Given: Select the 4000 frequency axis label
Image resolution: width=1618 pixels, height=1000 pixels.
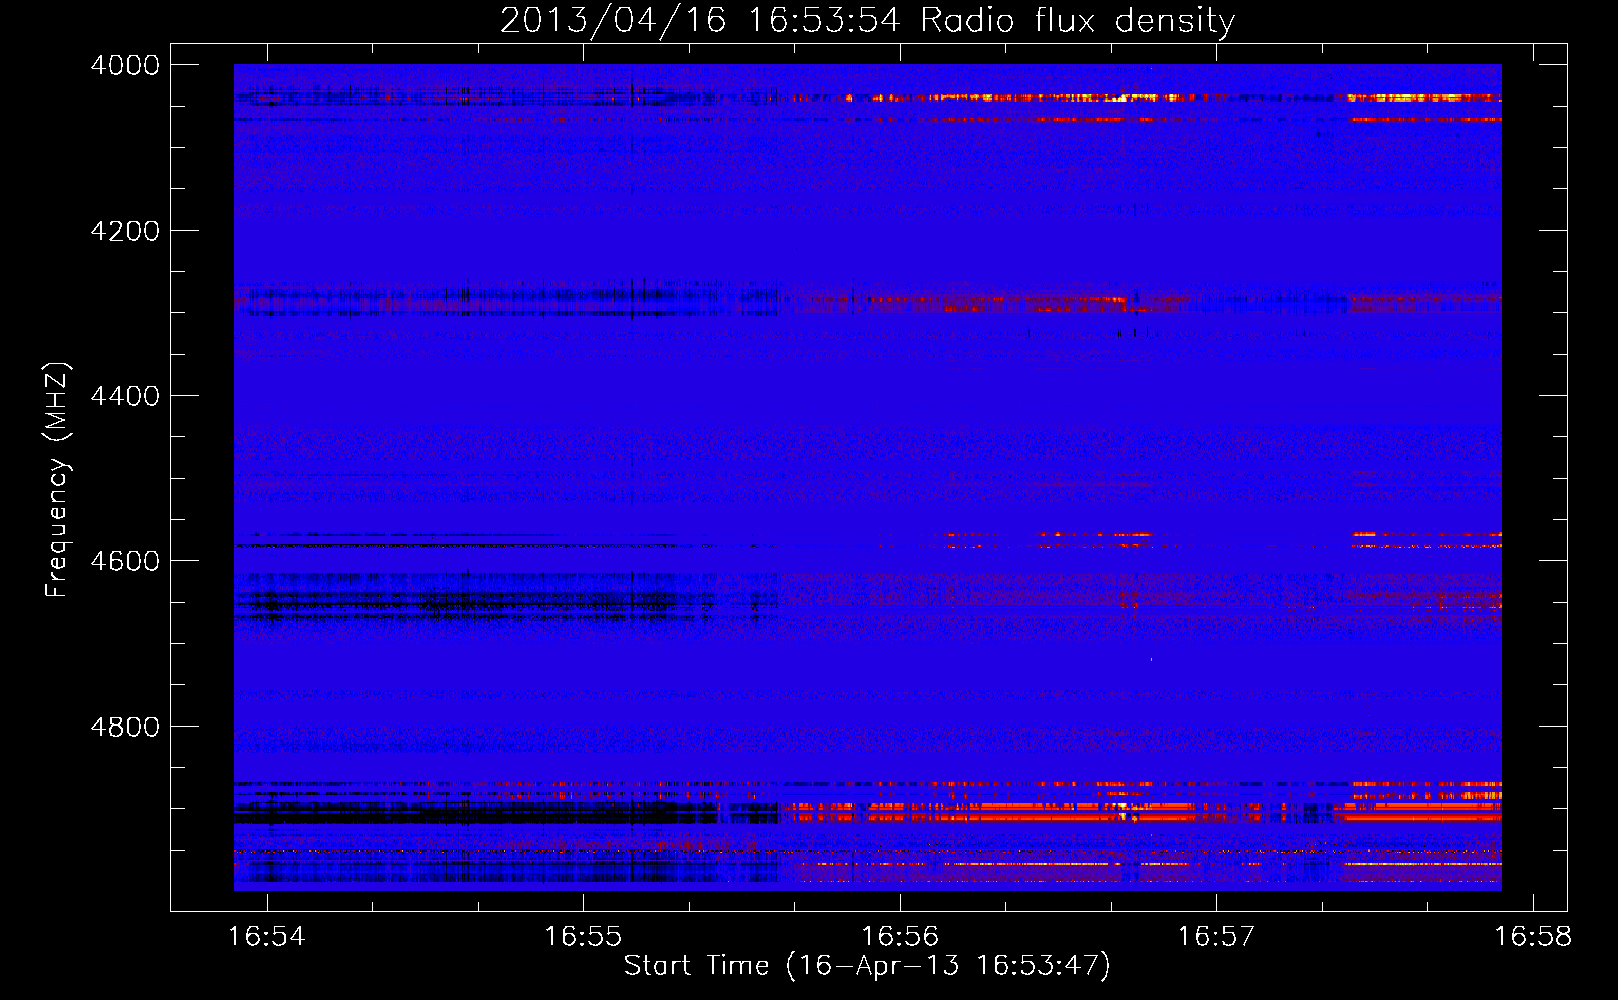Looking at the screenshot, I should tap(125, 65).
